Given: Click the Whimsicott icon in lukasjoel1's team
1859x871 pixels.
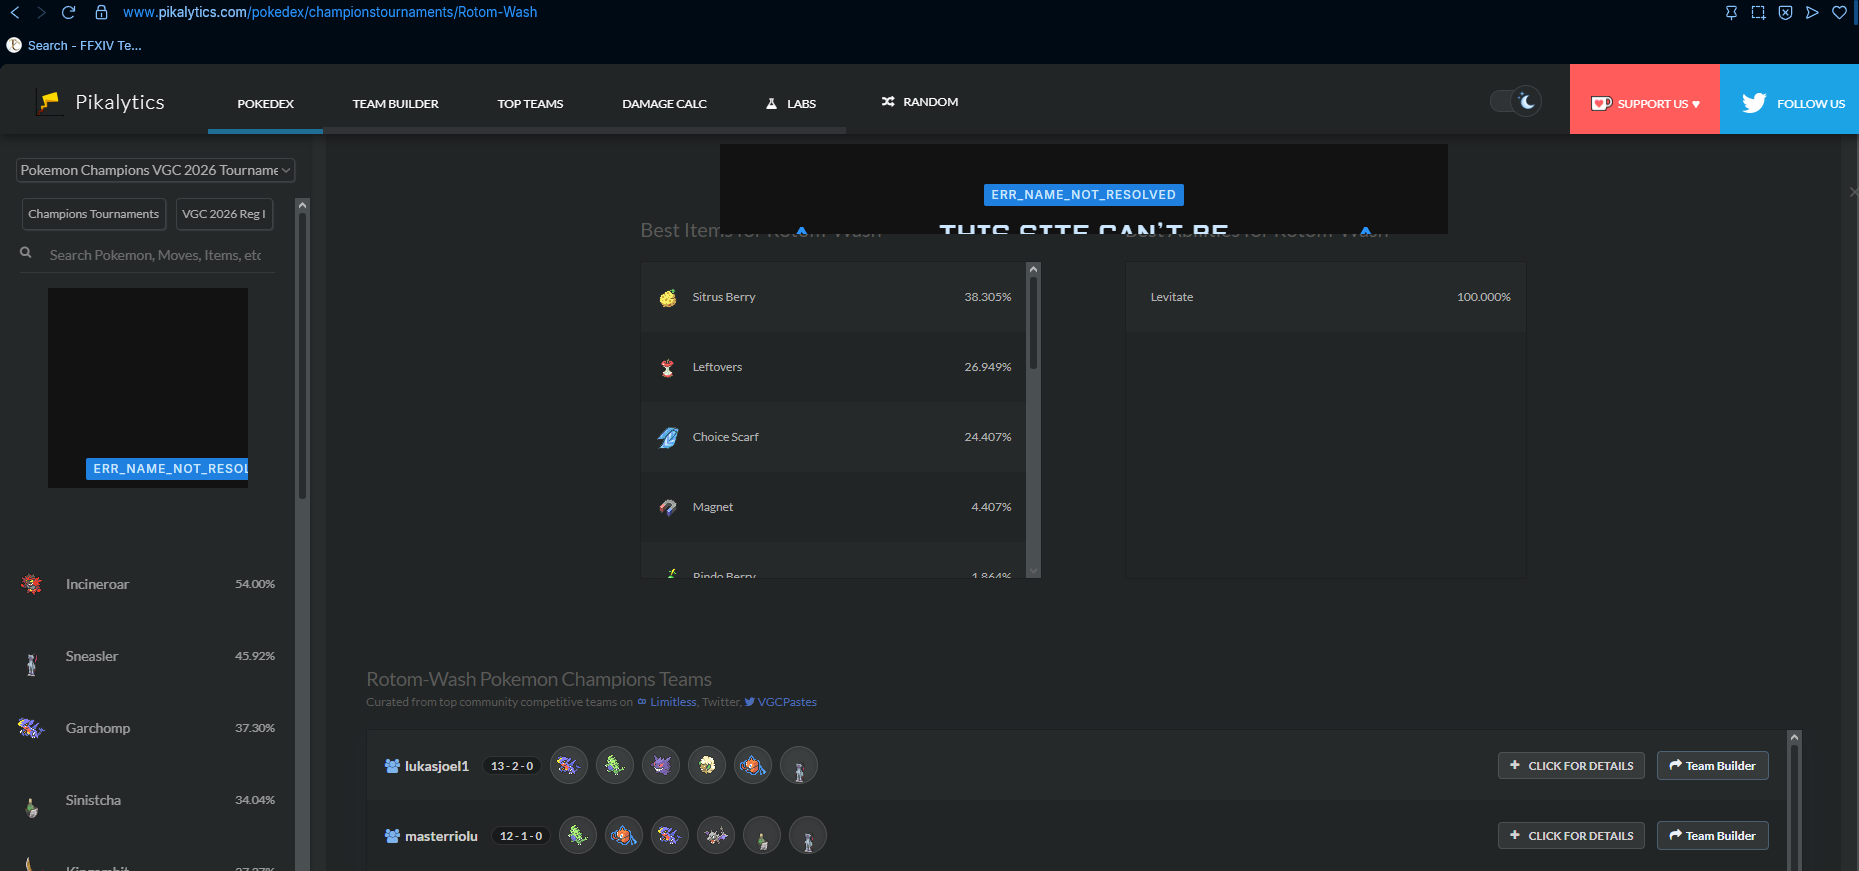Looking at the screenshot, I should [707, 766].
